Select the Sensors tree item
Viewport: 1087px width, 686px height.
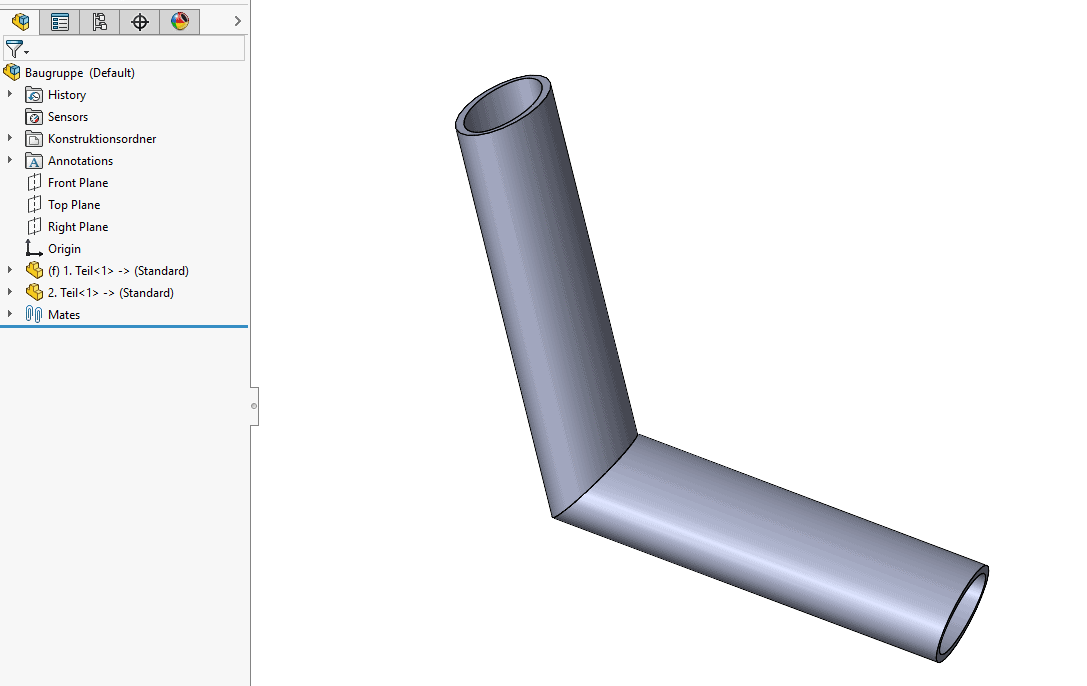pyautogui.click(x=67, y=117)
